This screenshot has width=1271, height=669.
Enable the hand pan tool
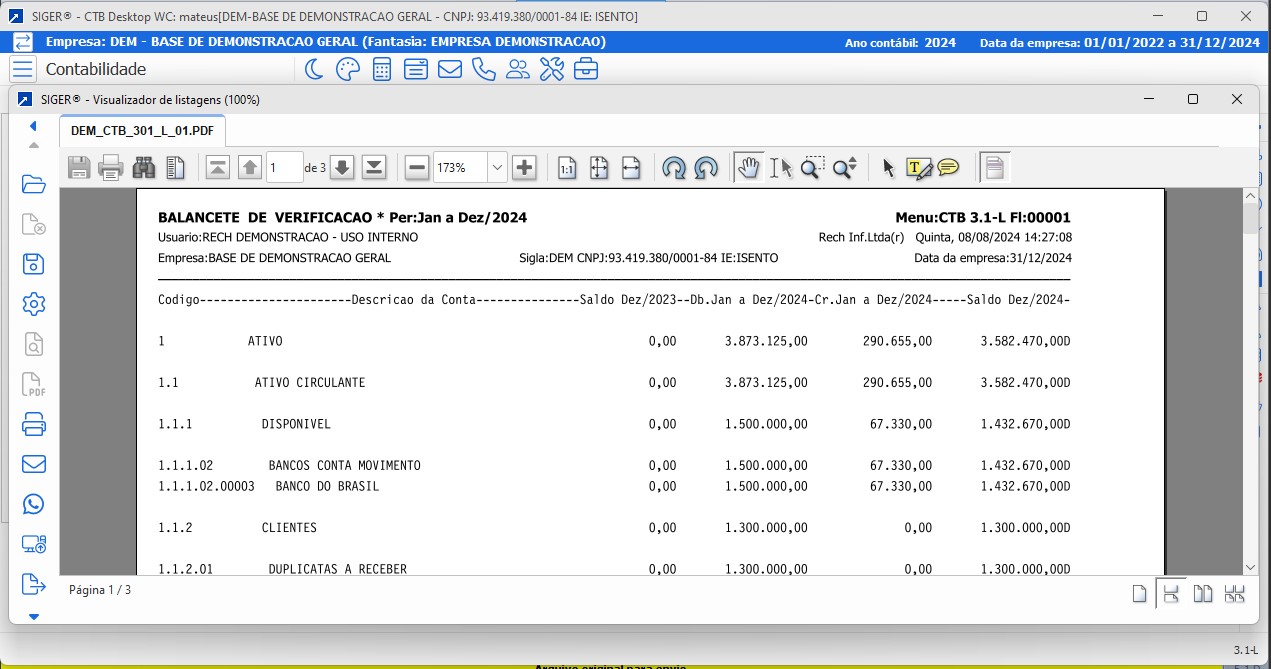point(747,168)
